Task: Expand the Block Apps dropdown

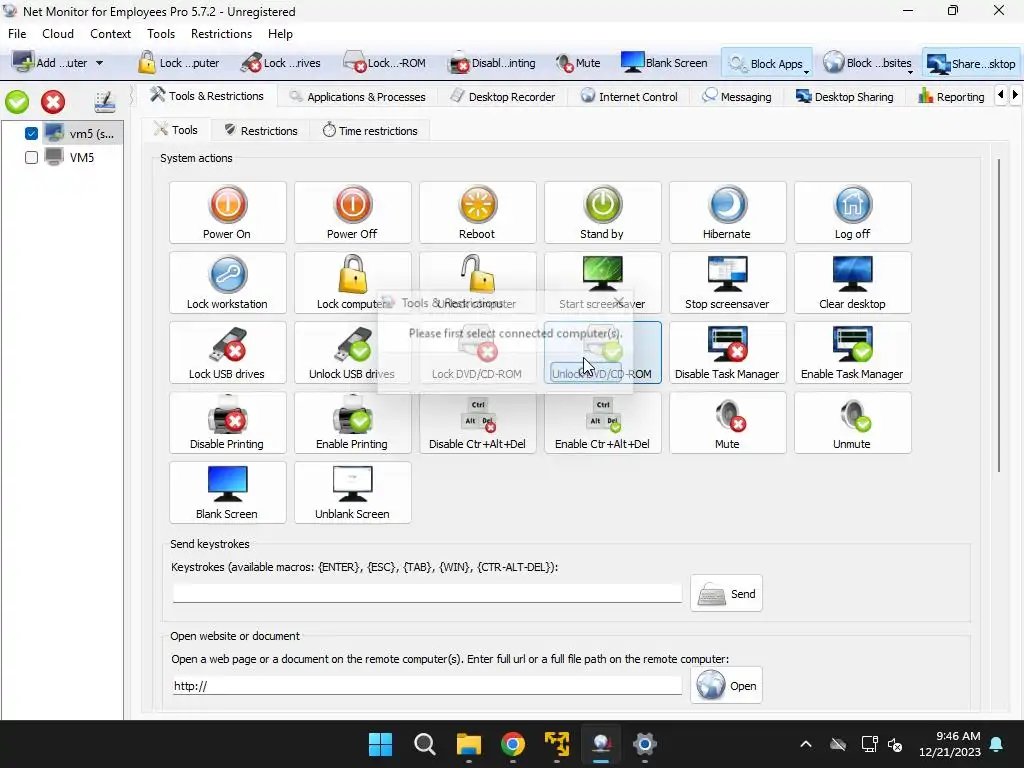Action: (x=807, y=71)
